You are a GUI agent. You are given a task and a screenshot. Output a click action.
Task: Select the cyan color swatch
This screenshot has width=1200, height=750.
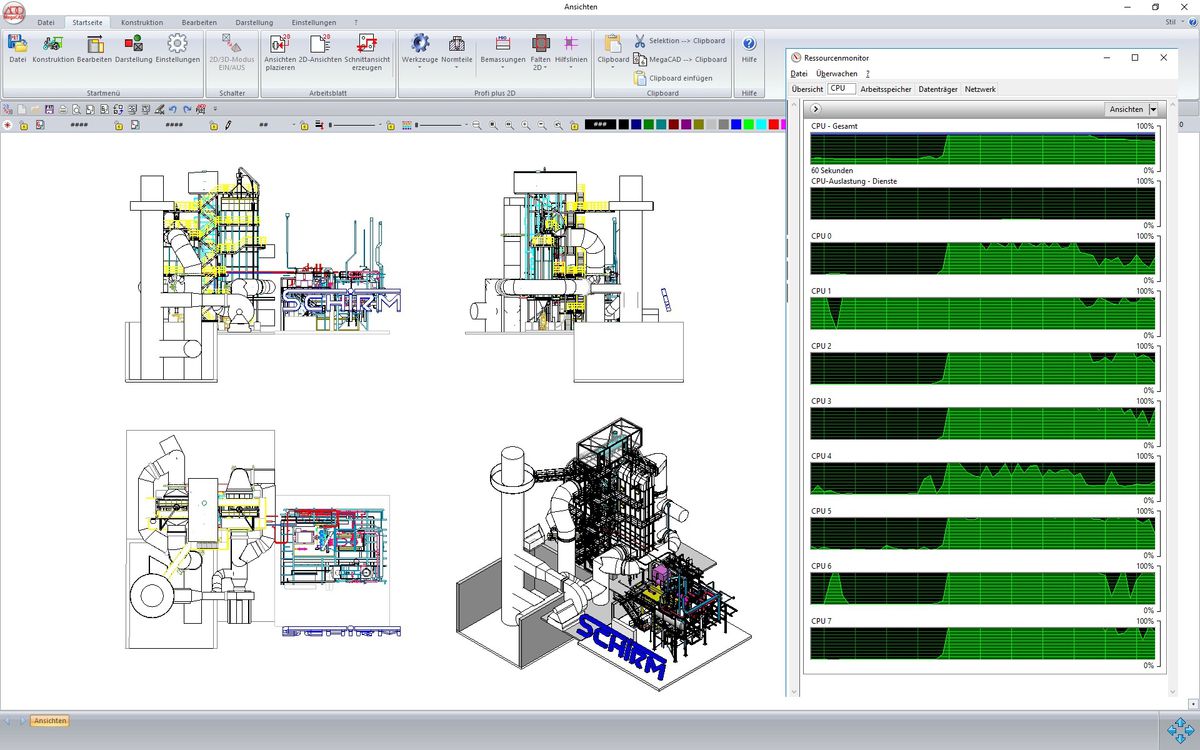[762, 125]
